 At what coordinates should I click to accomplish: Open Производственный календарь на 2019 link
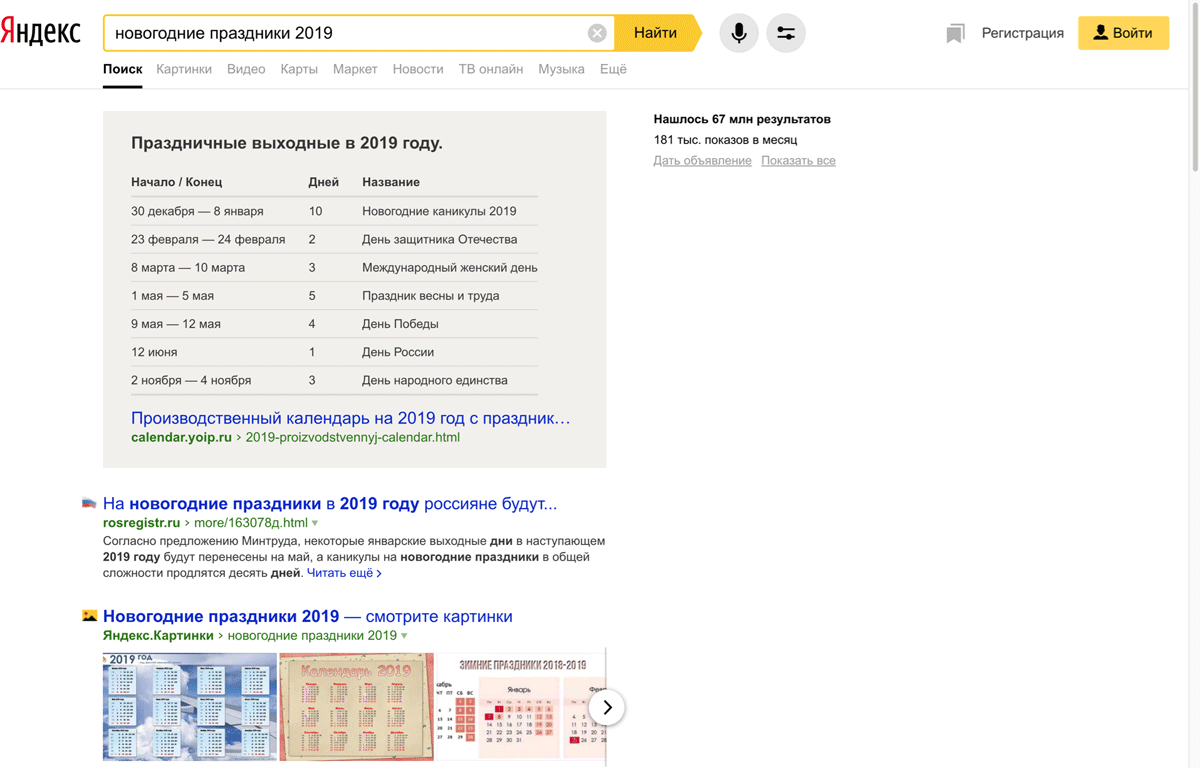click(350, 418)
